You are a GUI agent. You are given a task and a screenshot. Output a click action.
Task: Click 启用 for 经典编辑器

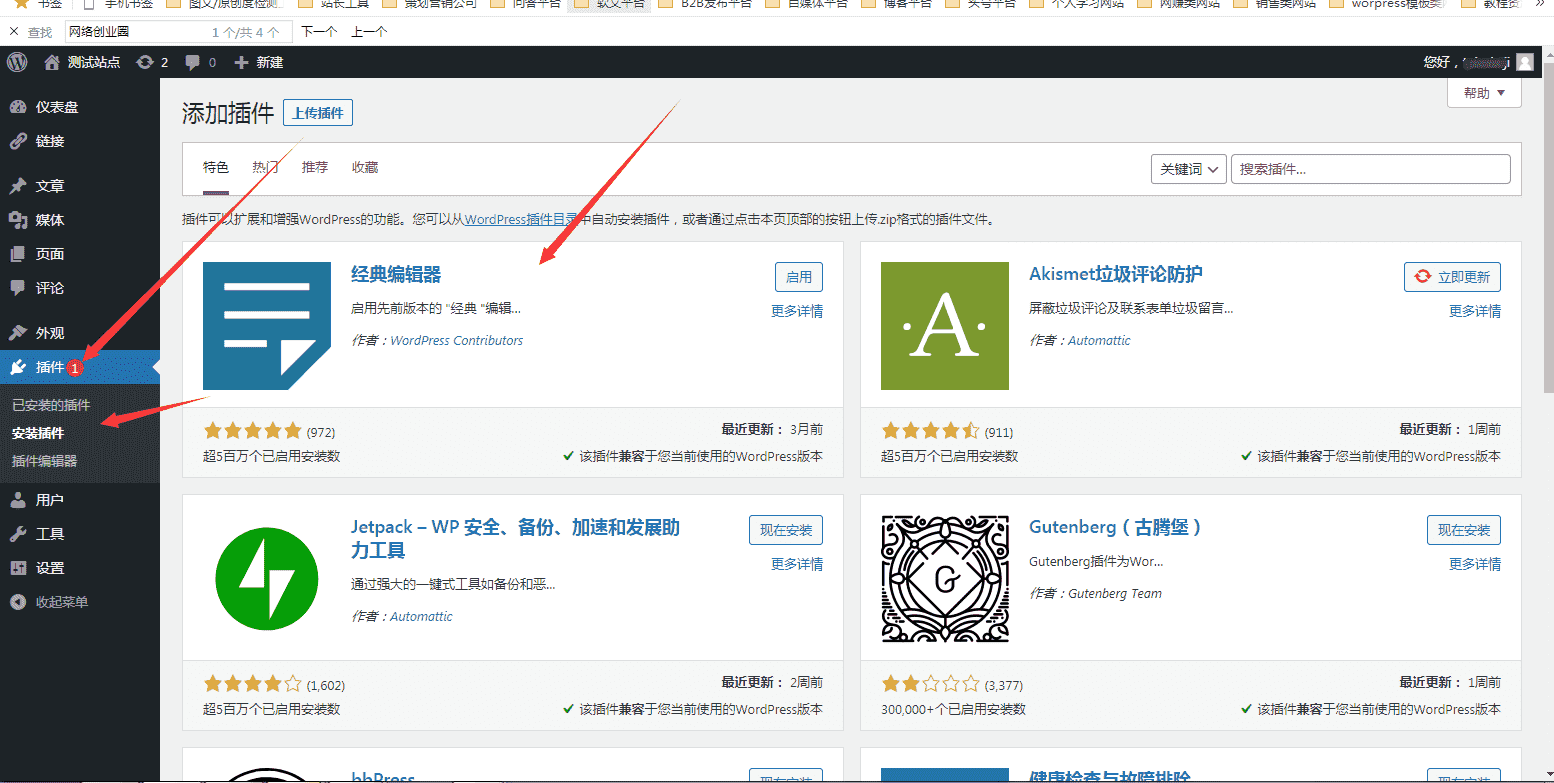(799, 277)
